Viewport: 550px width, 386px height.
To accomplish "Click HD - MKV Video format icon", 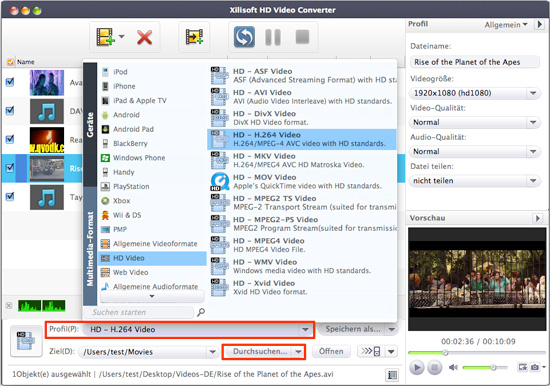I will click(220, 160).
